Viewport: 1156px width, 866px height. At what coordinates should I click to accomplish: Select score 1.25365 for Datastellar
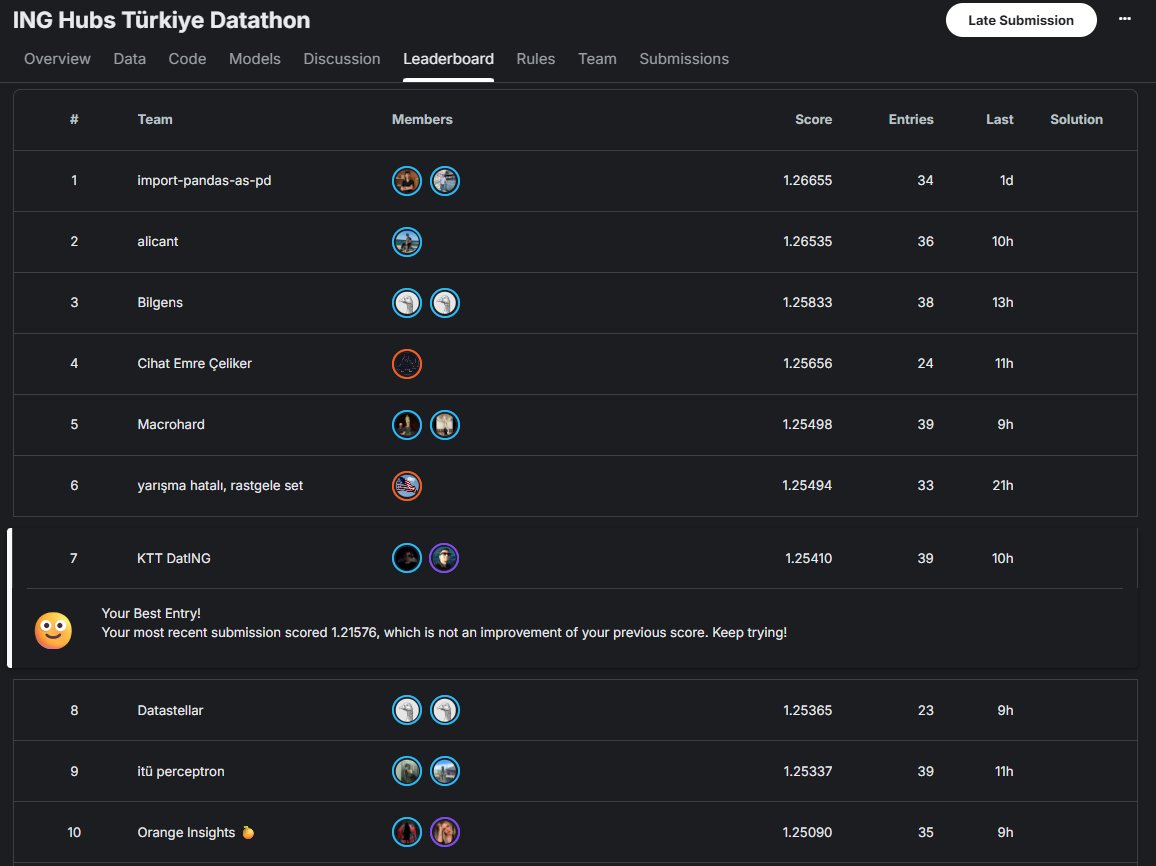807,710
